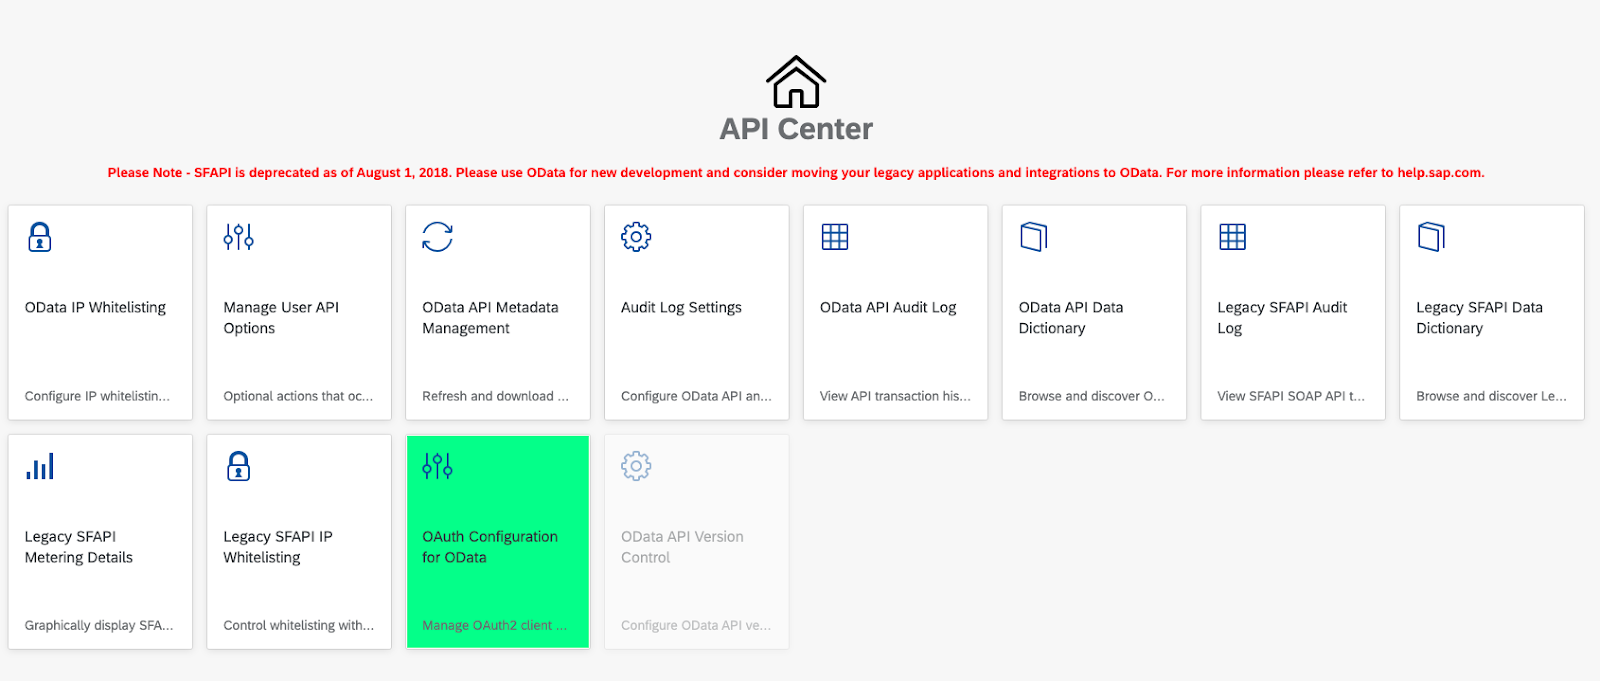Click the gear icon on Audit Log Settings
The image size is (1600, 681).
[636, 237]
